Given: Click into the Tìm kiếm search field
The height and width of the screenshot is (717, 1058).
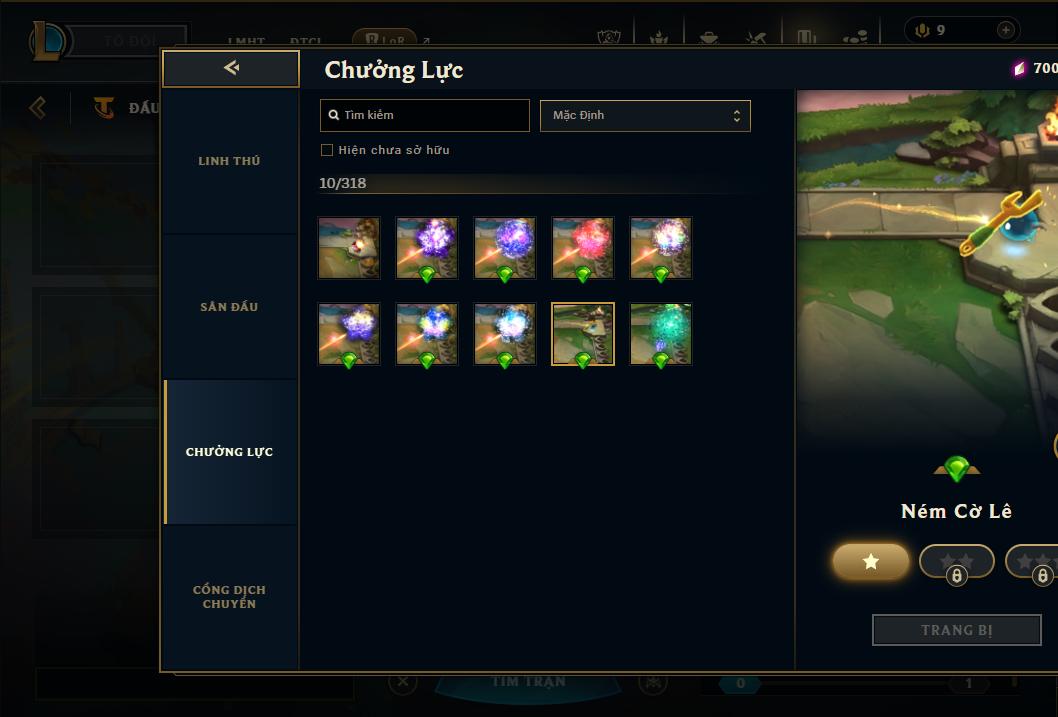Looking at the screenshot, I should point(424,115).
